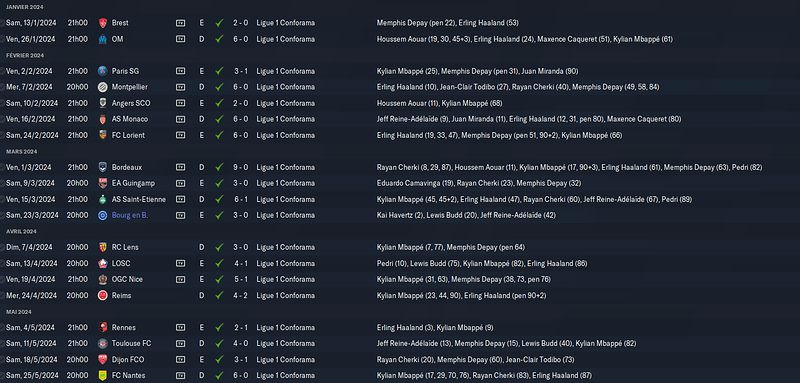The height and width of the screenshot is (383, 800).
Task: Click the OGC Nice club badge
Action: pyautogui.click(x=103, y=279)
